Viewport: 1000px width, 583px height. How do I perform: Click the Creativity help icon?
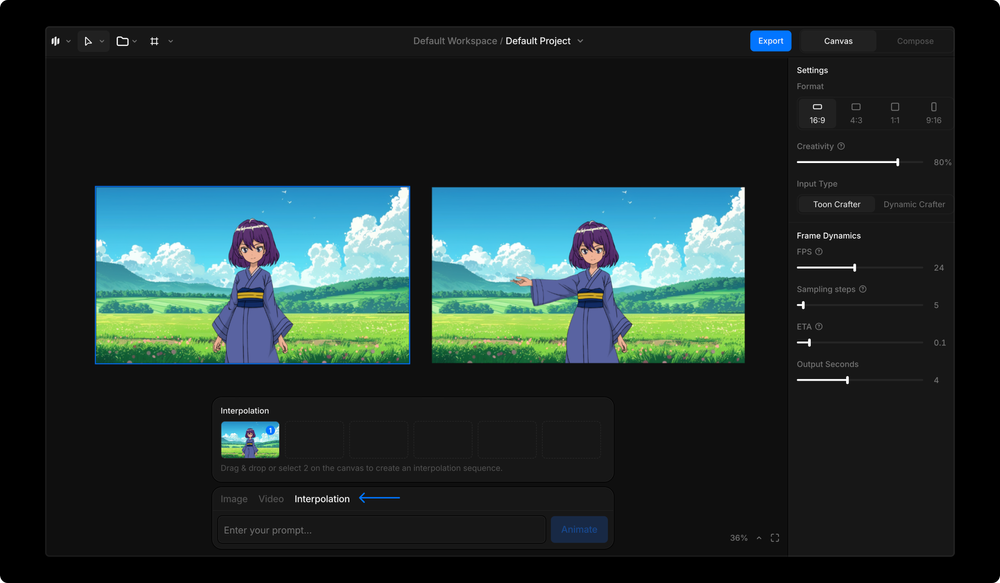coord(841,146)
